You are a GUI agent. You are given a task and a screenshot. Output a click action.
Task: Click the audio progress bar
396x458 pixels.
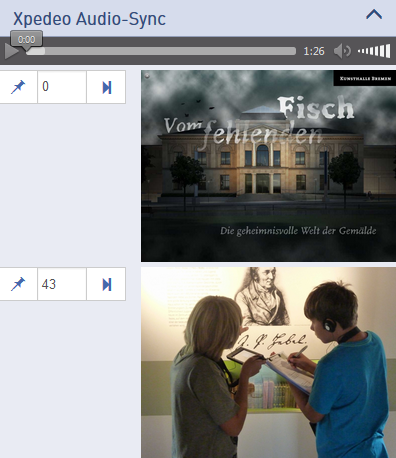pyautogui.click(x=161, y=51)
